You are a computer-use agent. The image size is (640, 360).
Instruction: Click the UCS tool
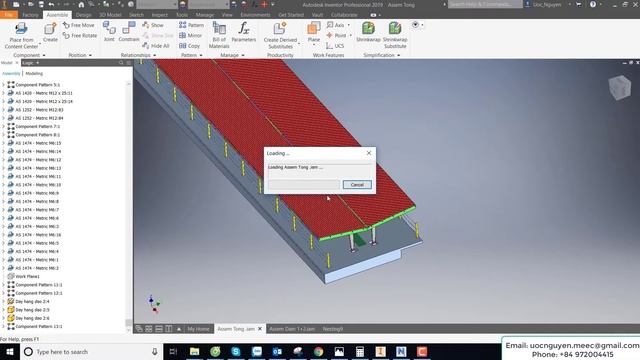335,46
